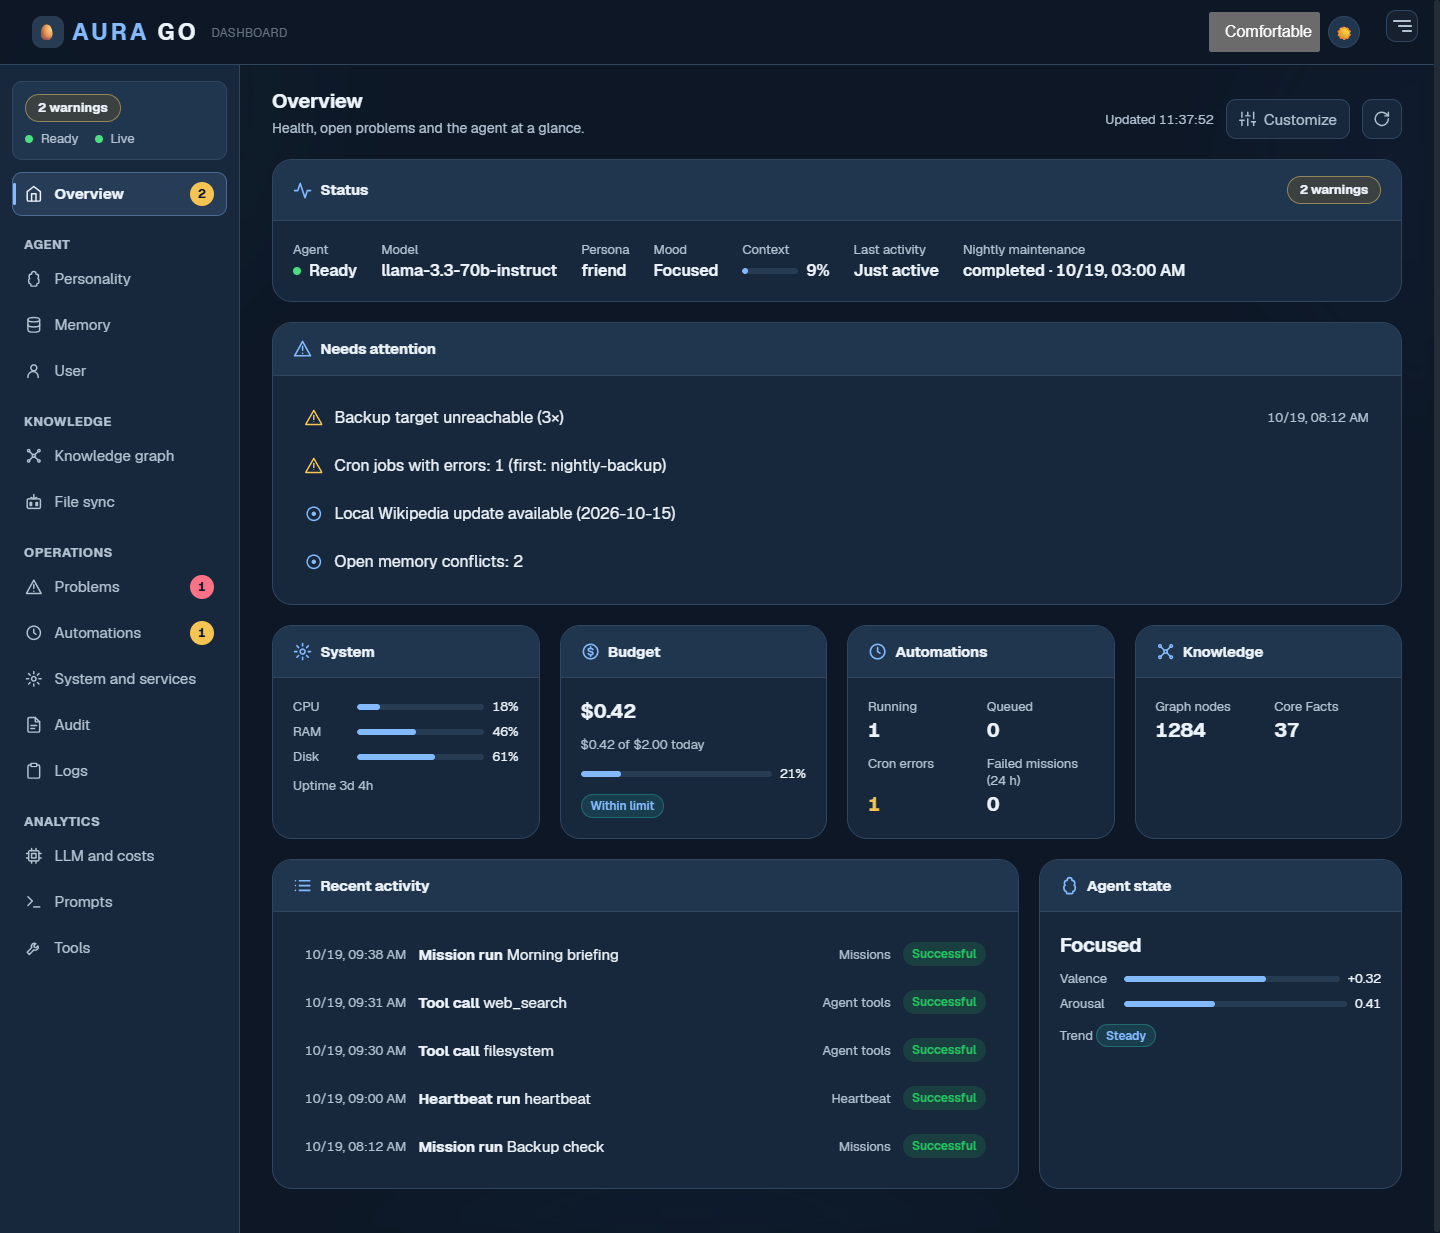Viewport: 1440px width, 1233px height.
Task: Click the Context usage progress bar
Action: pos(770,271)
